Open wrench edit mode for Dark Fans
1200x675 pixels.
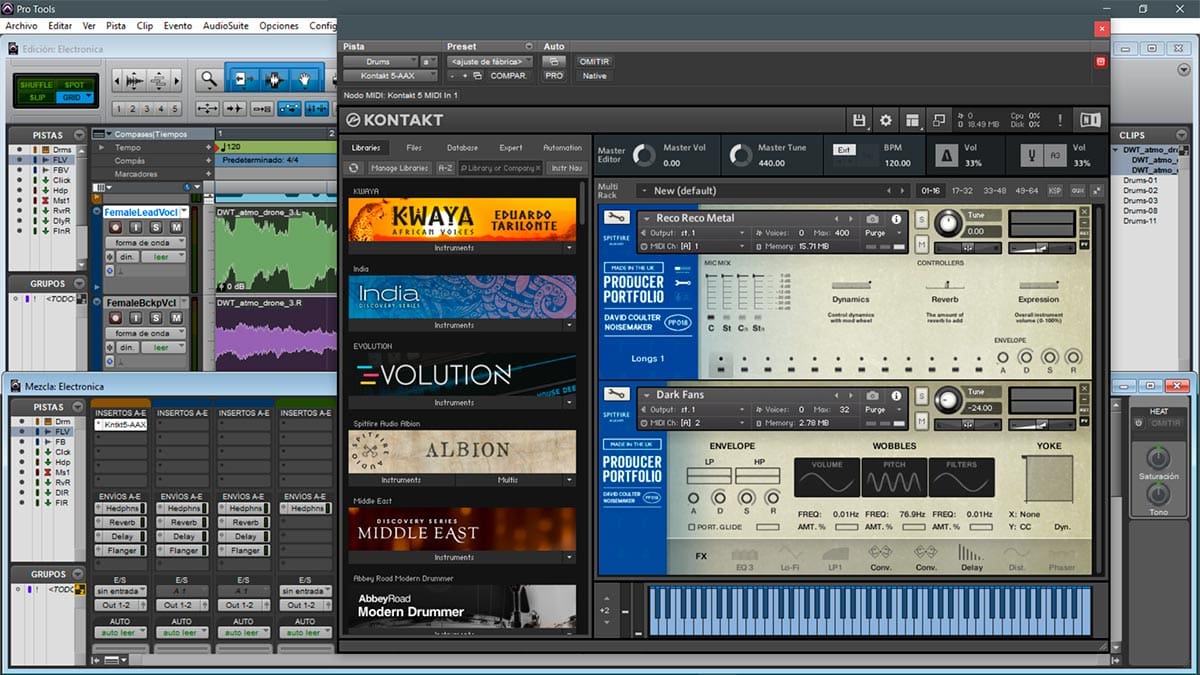(x=618, y=394)
